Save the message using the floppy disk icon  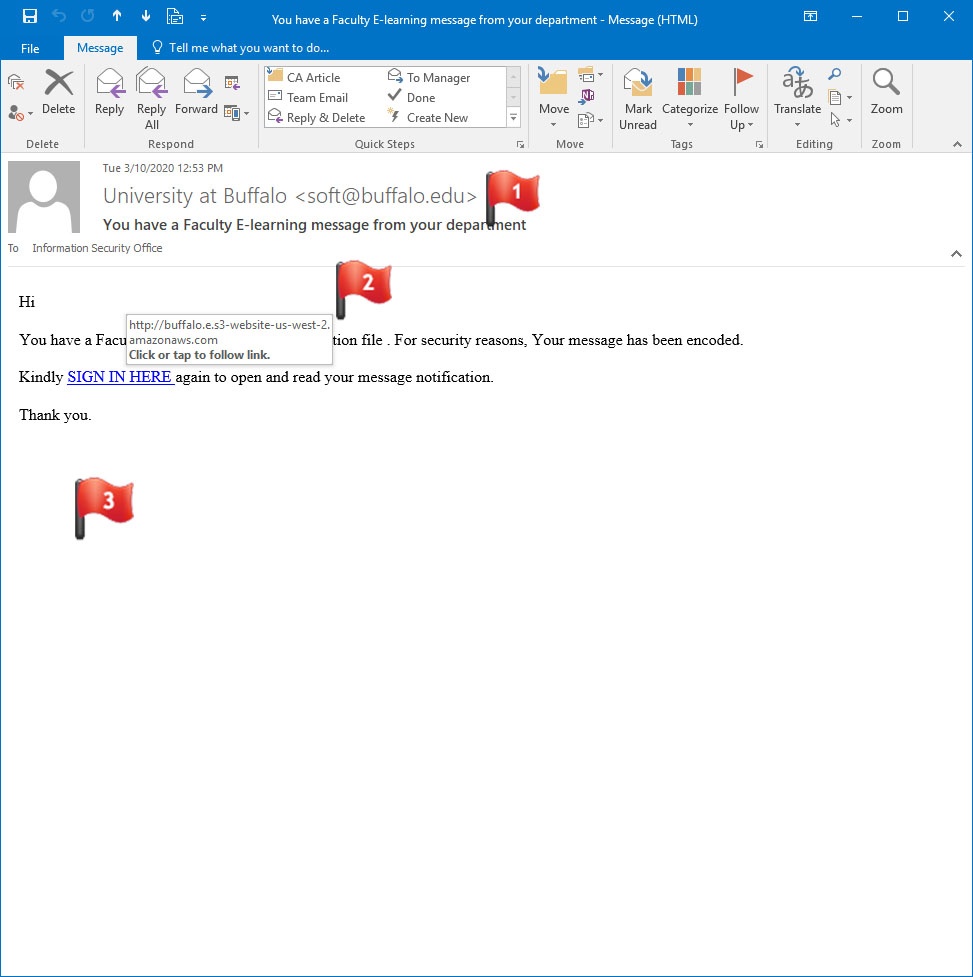pyautogui.click(x=30, y=17)
